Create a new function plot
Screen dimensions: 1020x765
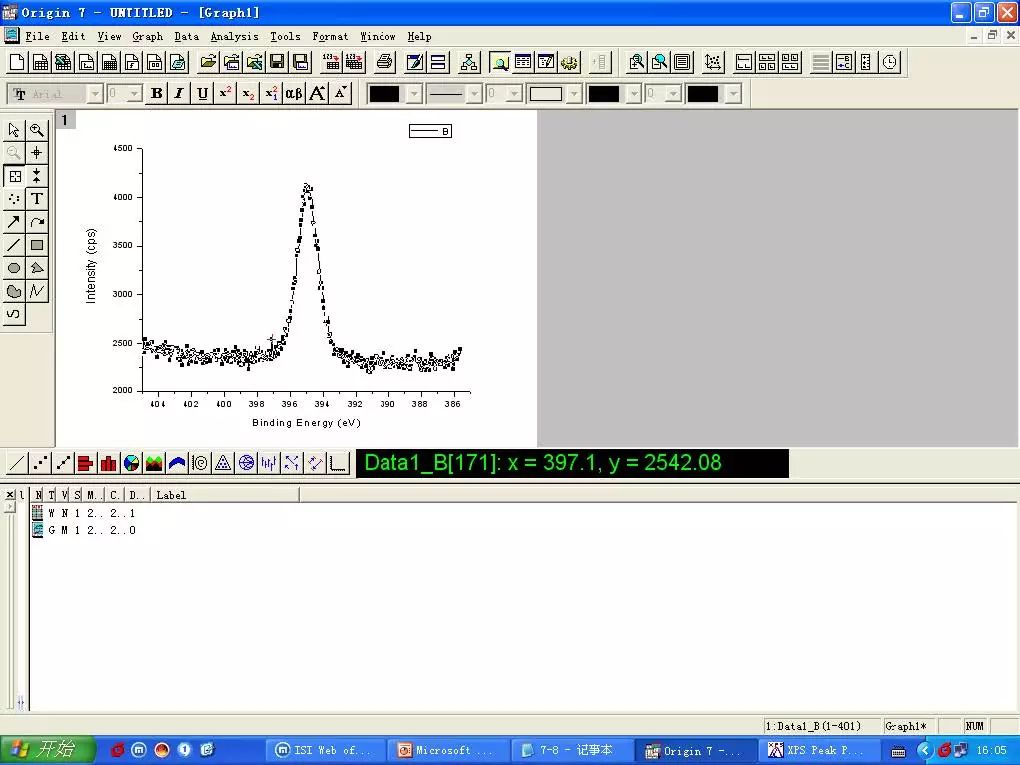(132, 62)
